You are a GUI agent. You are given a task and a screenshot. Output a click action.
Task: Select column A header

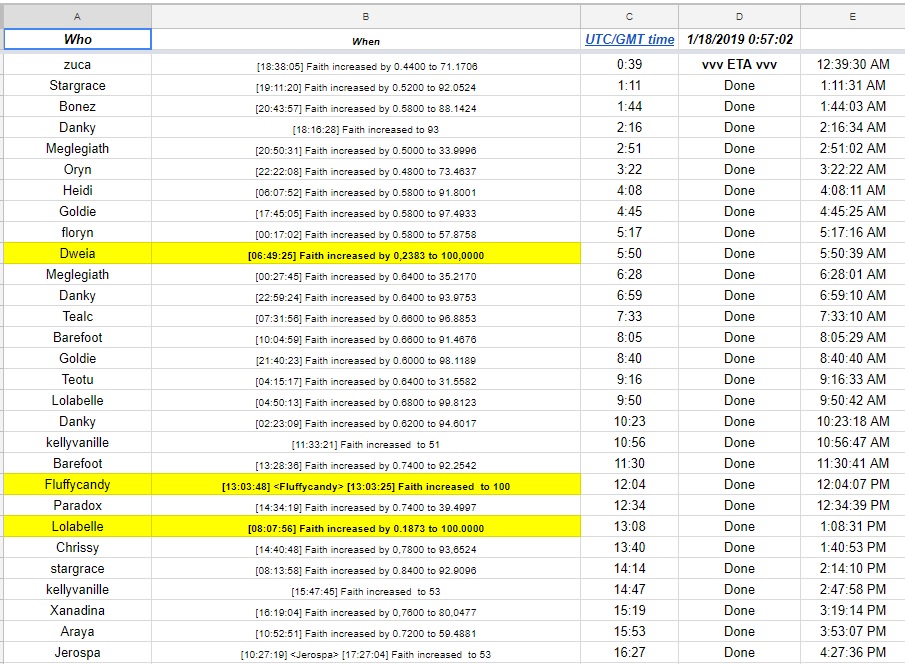(77, 16)
